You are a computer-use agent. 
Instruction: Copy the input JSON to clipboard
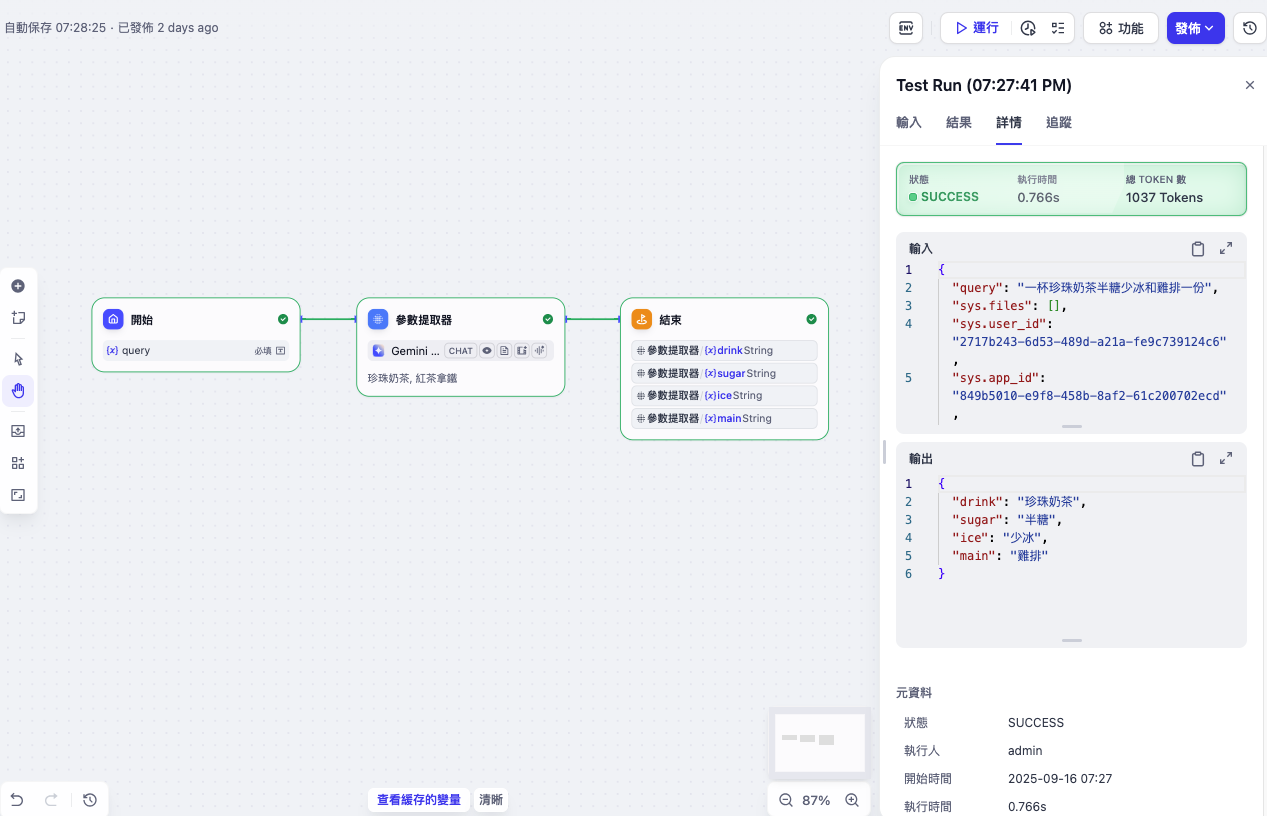pos(1197,249)
